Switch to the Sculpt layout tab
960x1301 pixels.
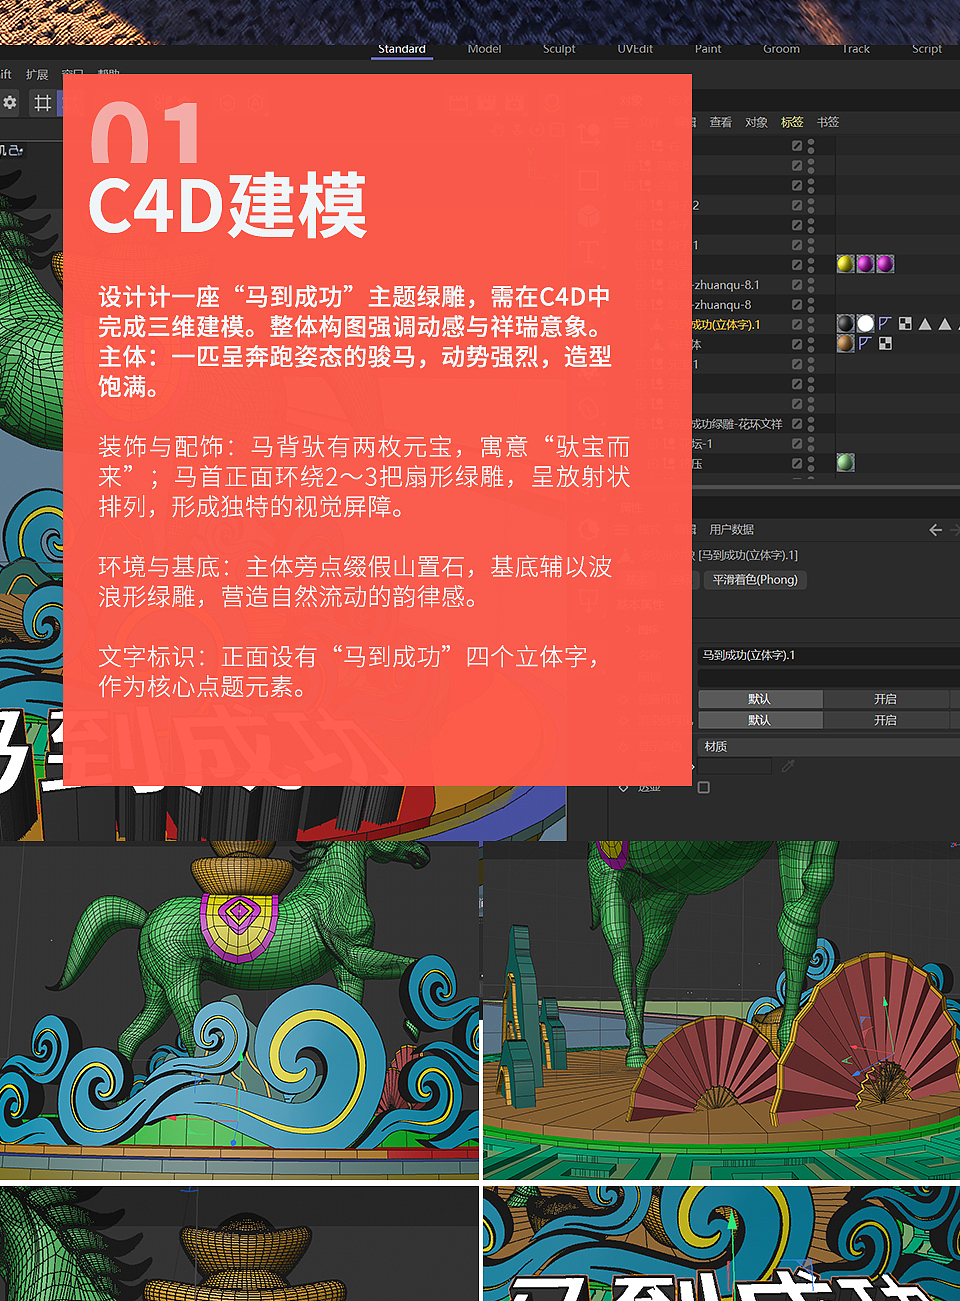click(x=559, y=48)
